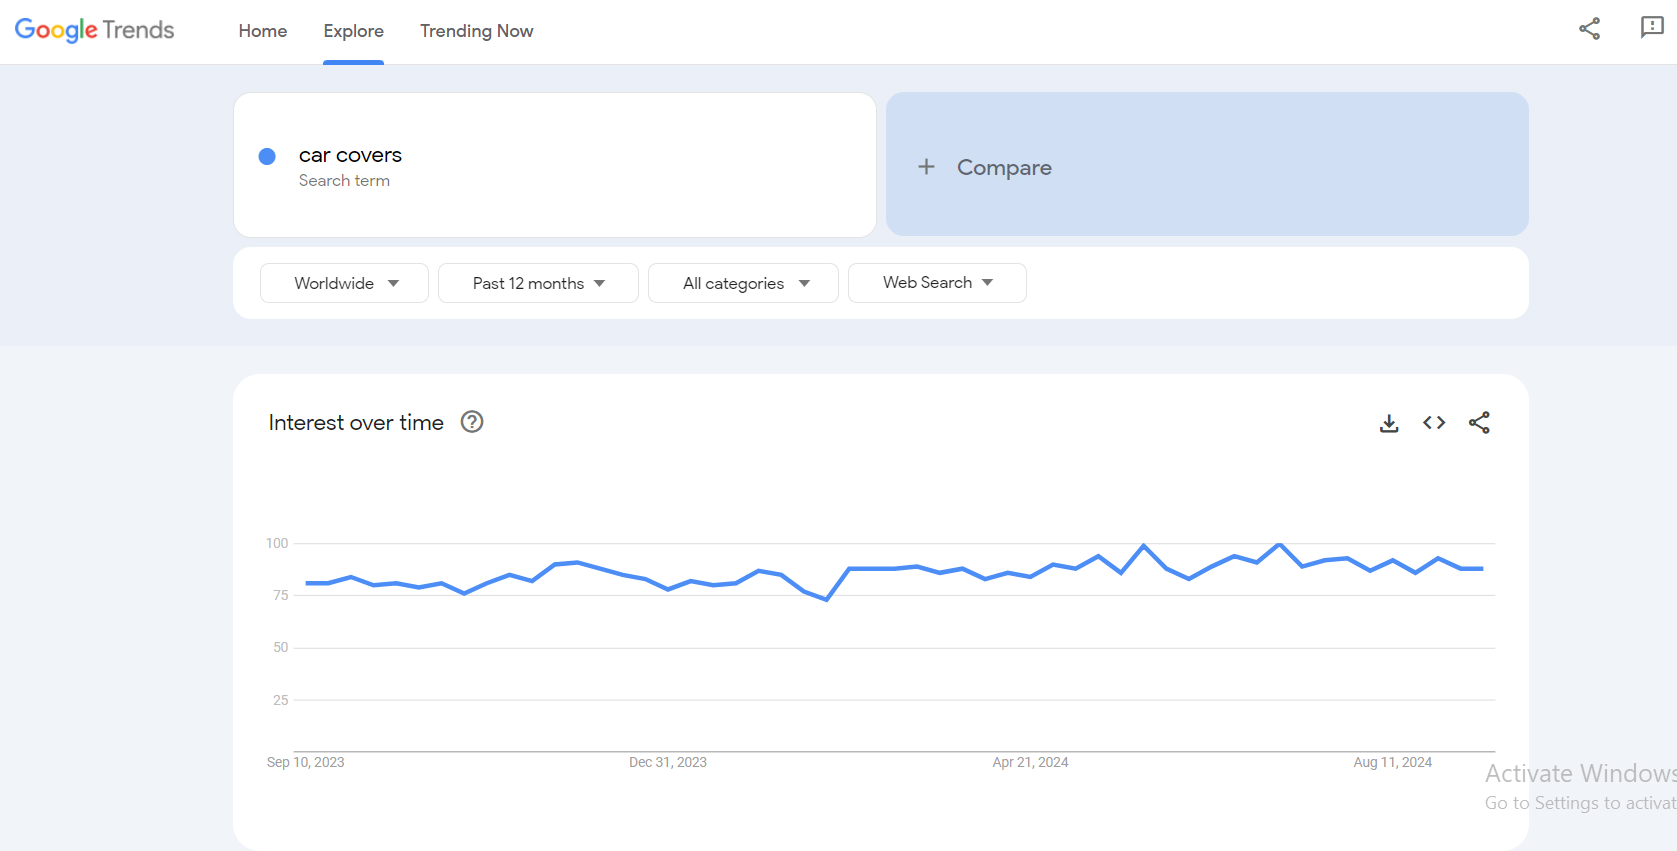Switch to the Explore tab
Screen dimensions: 1677x851
click(x=353, y=31)
